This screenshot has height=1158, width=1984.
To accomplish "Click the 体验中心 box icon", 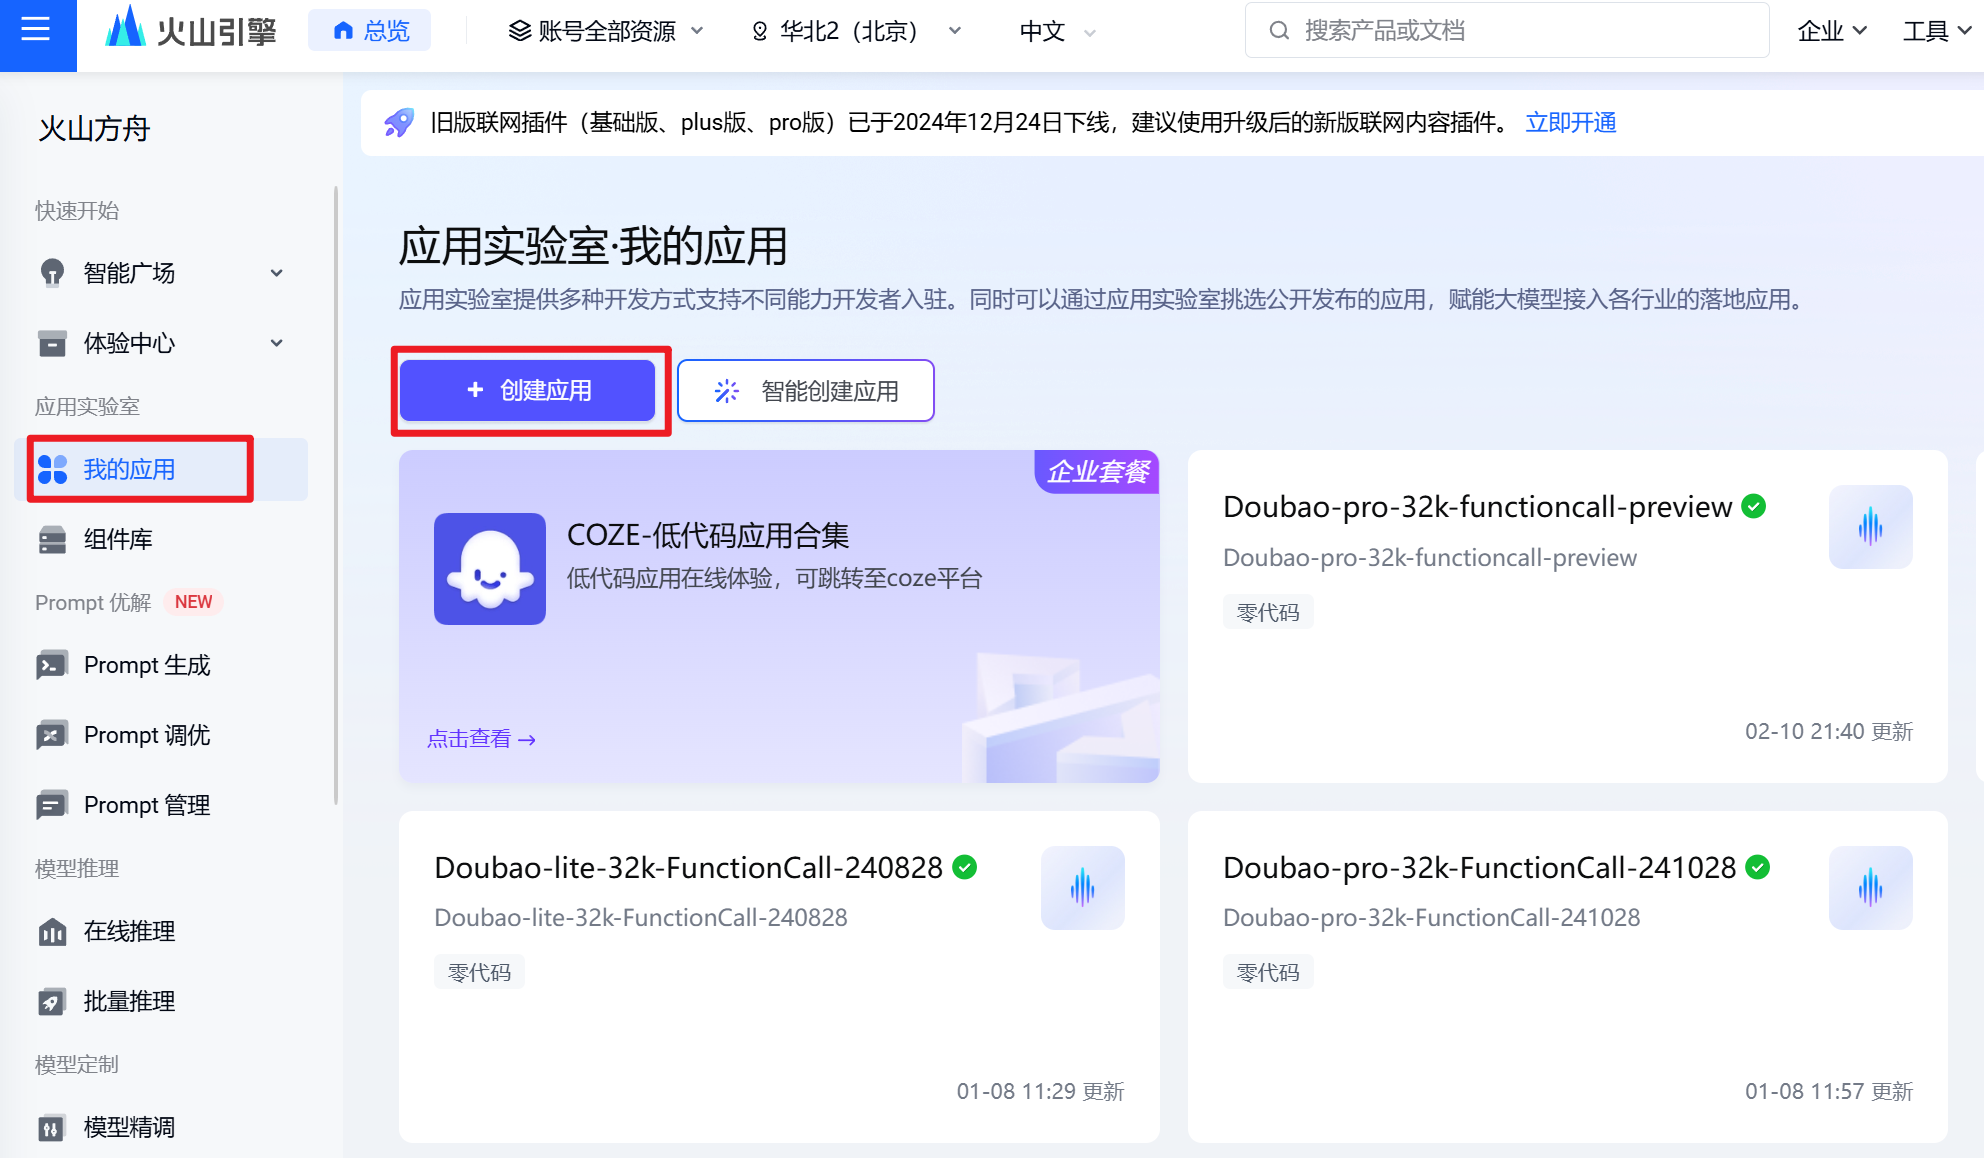I will point(52,343).
